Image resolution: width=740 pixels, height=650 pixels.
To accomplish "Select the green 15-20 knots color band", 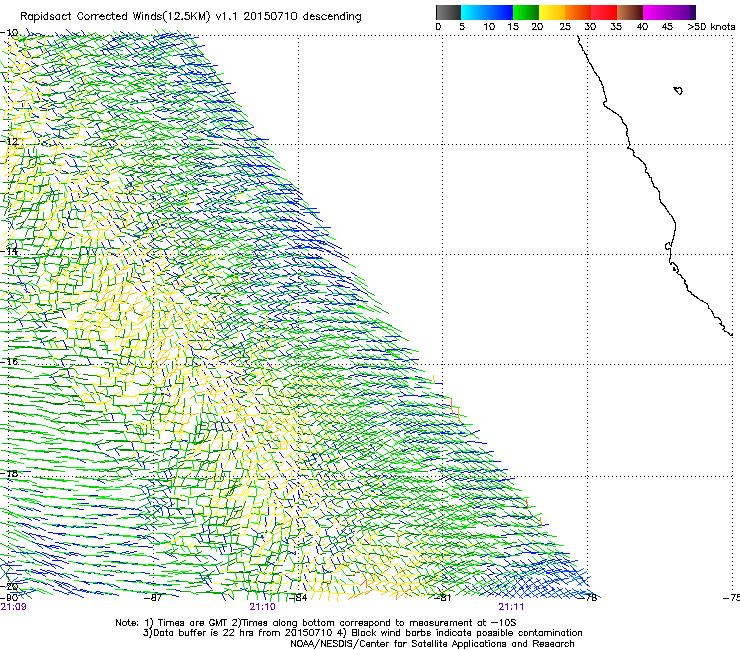I will [526, 12].
